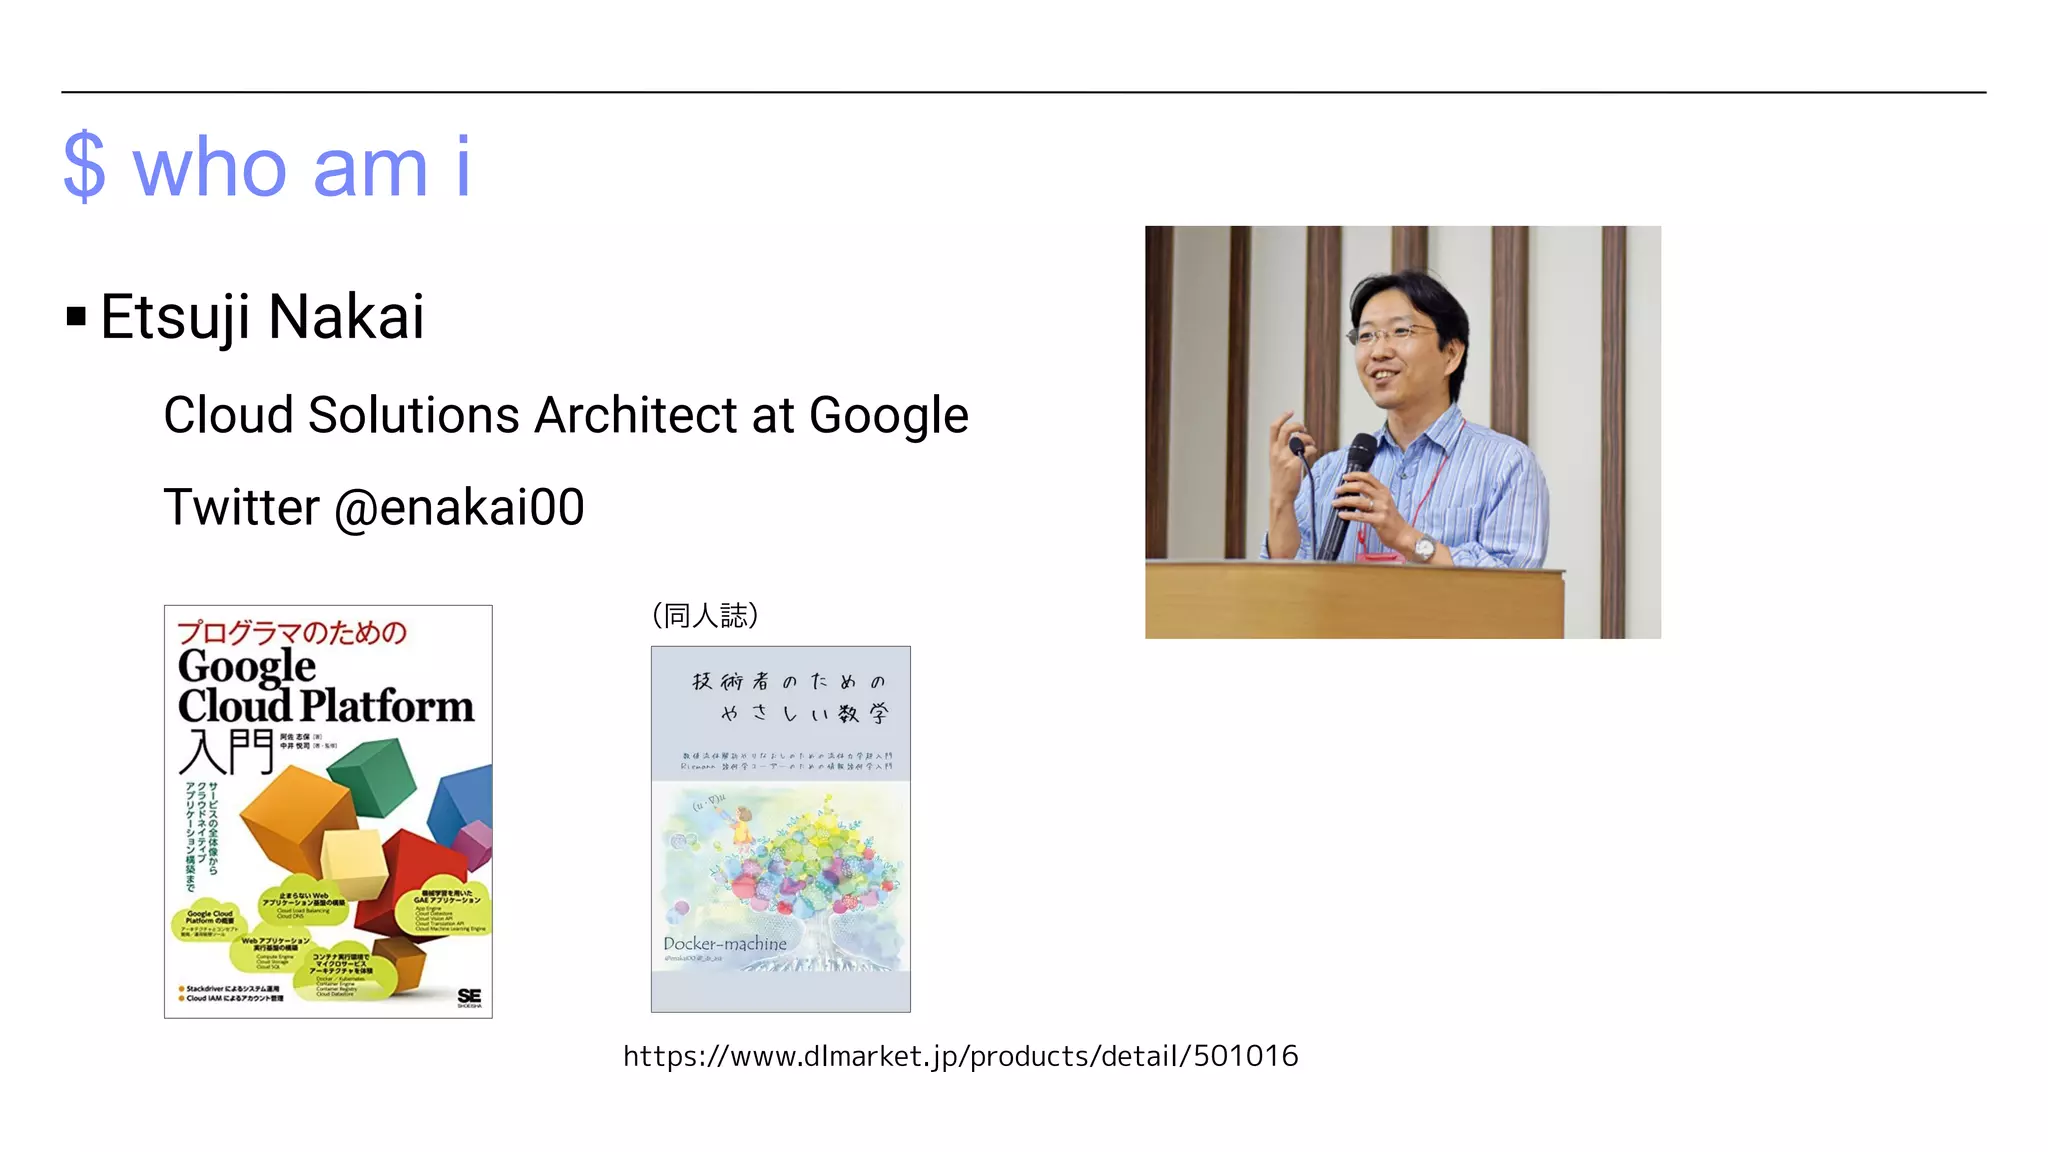Image resolution: width=2048 pixels, height=1152 pixels.
Task: Click the '$ who am i' slide title
Action: pos(266,166)
